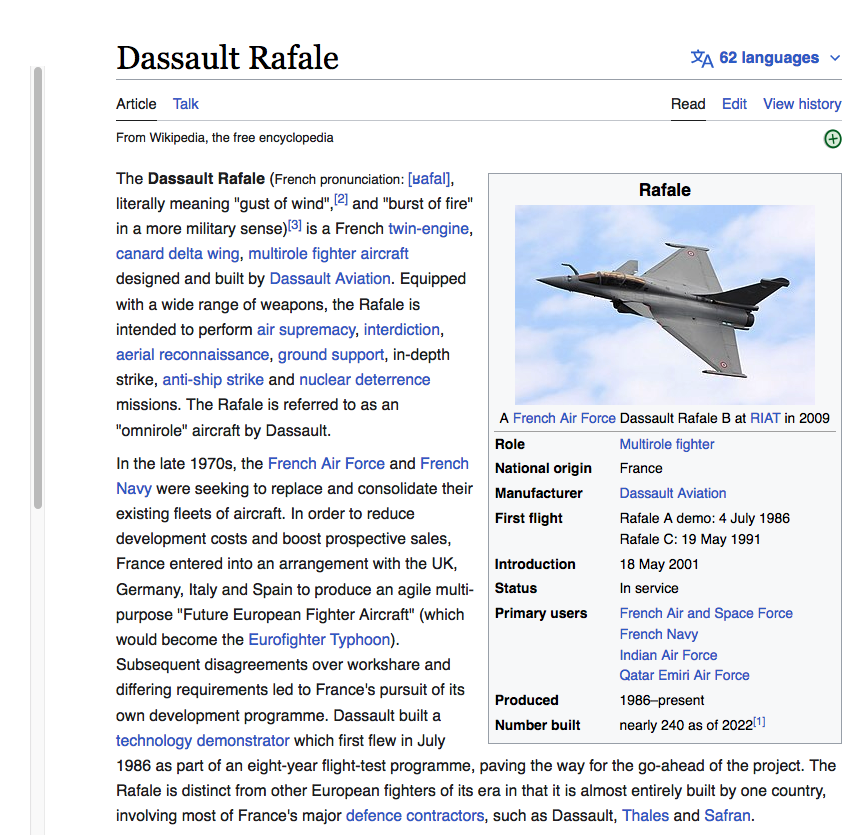Click the translate languages icon
Screen dimensions: 867x835
702,58
